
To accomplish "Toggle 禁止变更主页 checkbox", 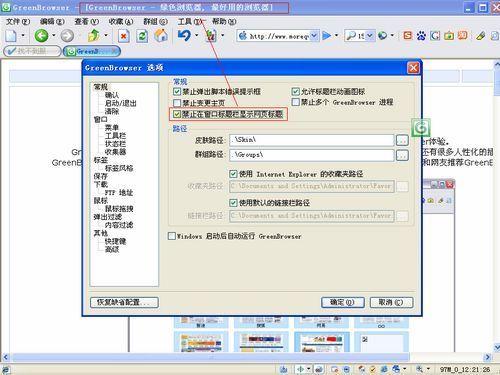I will point(177,103).
